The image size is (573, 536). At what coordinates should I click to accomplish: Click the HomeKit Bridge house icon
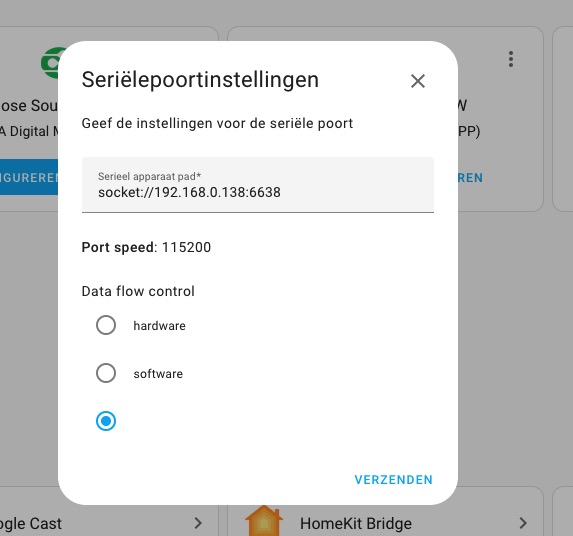coord(264,521)
